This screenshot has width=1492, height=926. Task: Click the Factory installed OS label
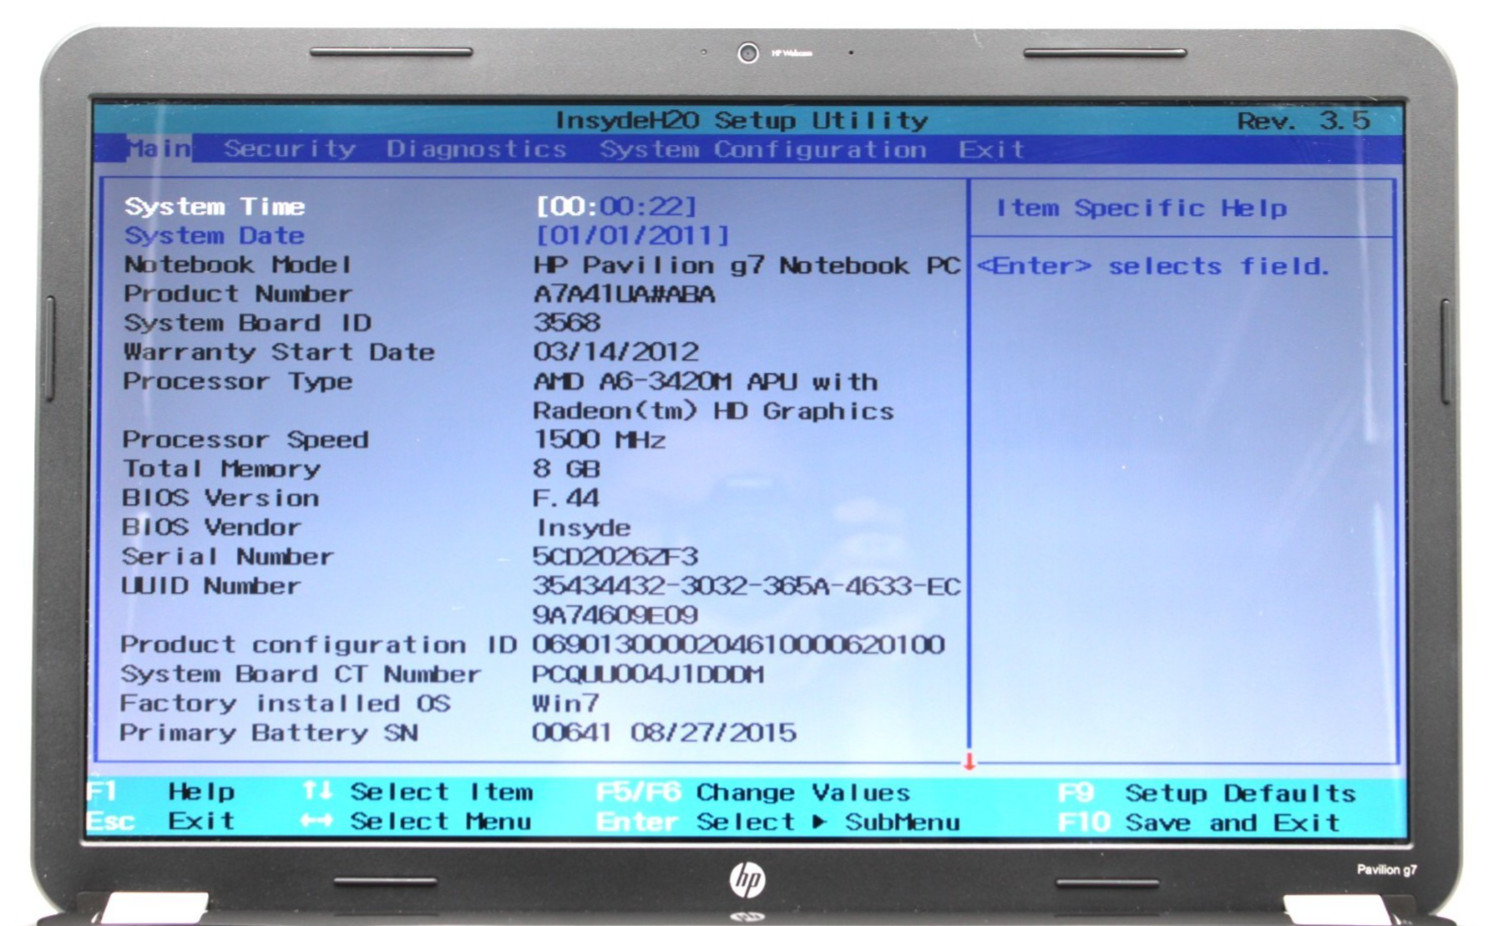285,704
